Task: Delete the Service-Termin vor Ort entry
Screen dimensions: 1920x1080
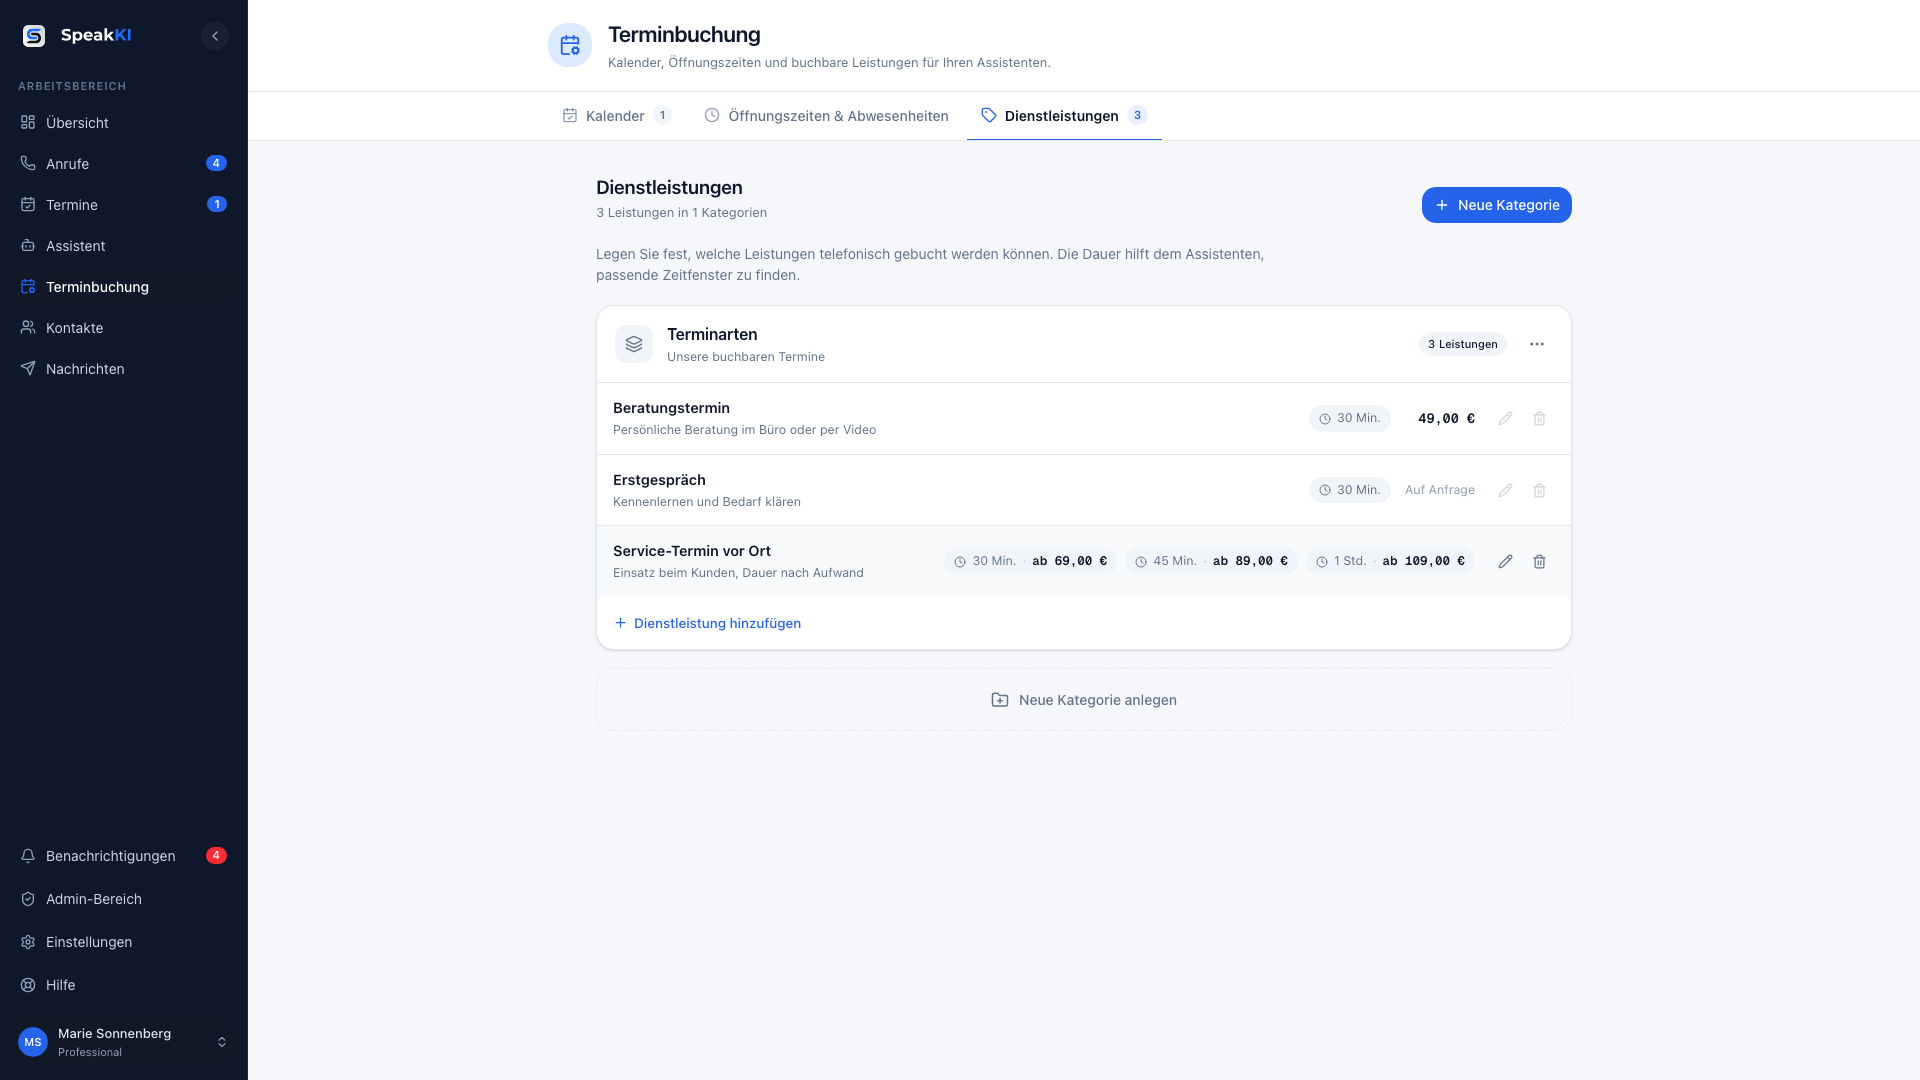Action: (1539, 562)
